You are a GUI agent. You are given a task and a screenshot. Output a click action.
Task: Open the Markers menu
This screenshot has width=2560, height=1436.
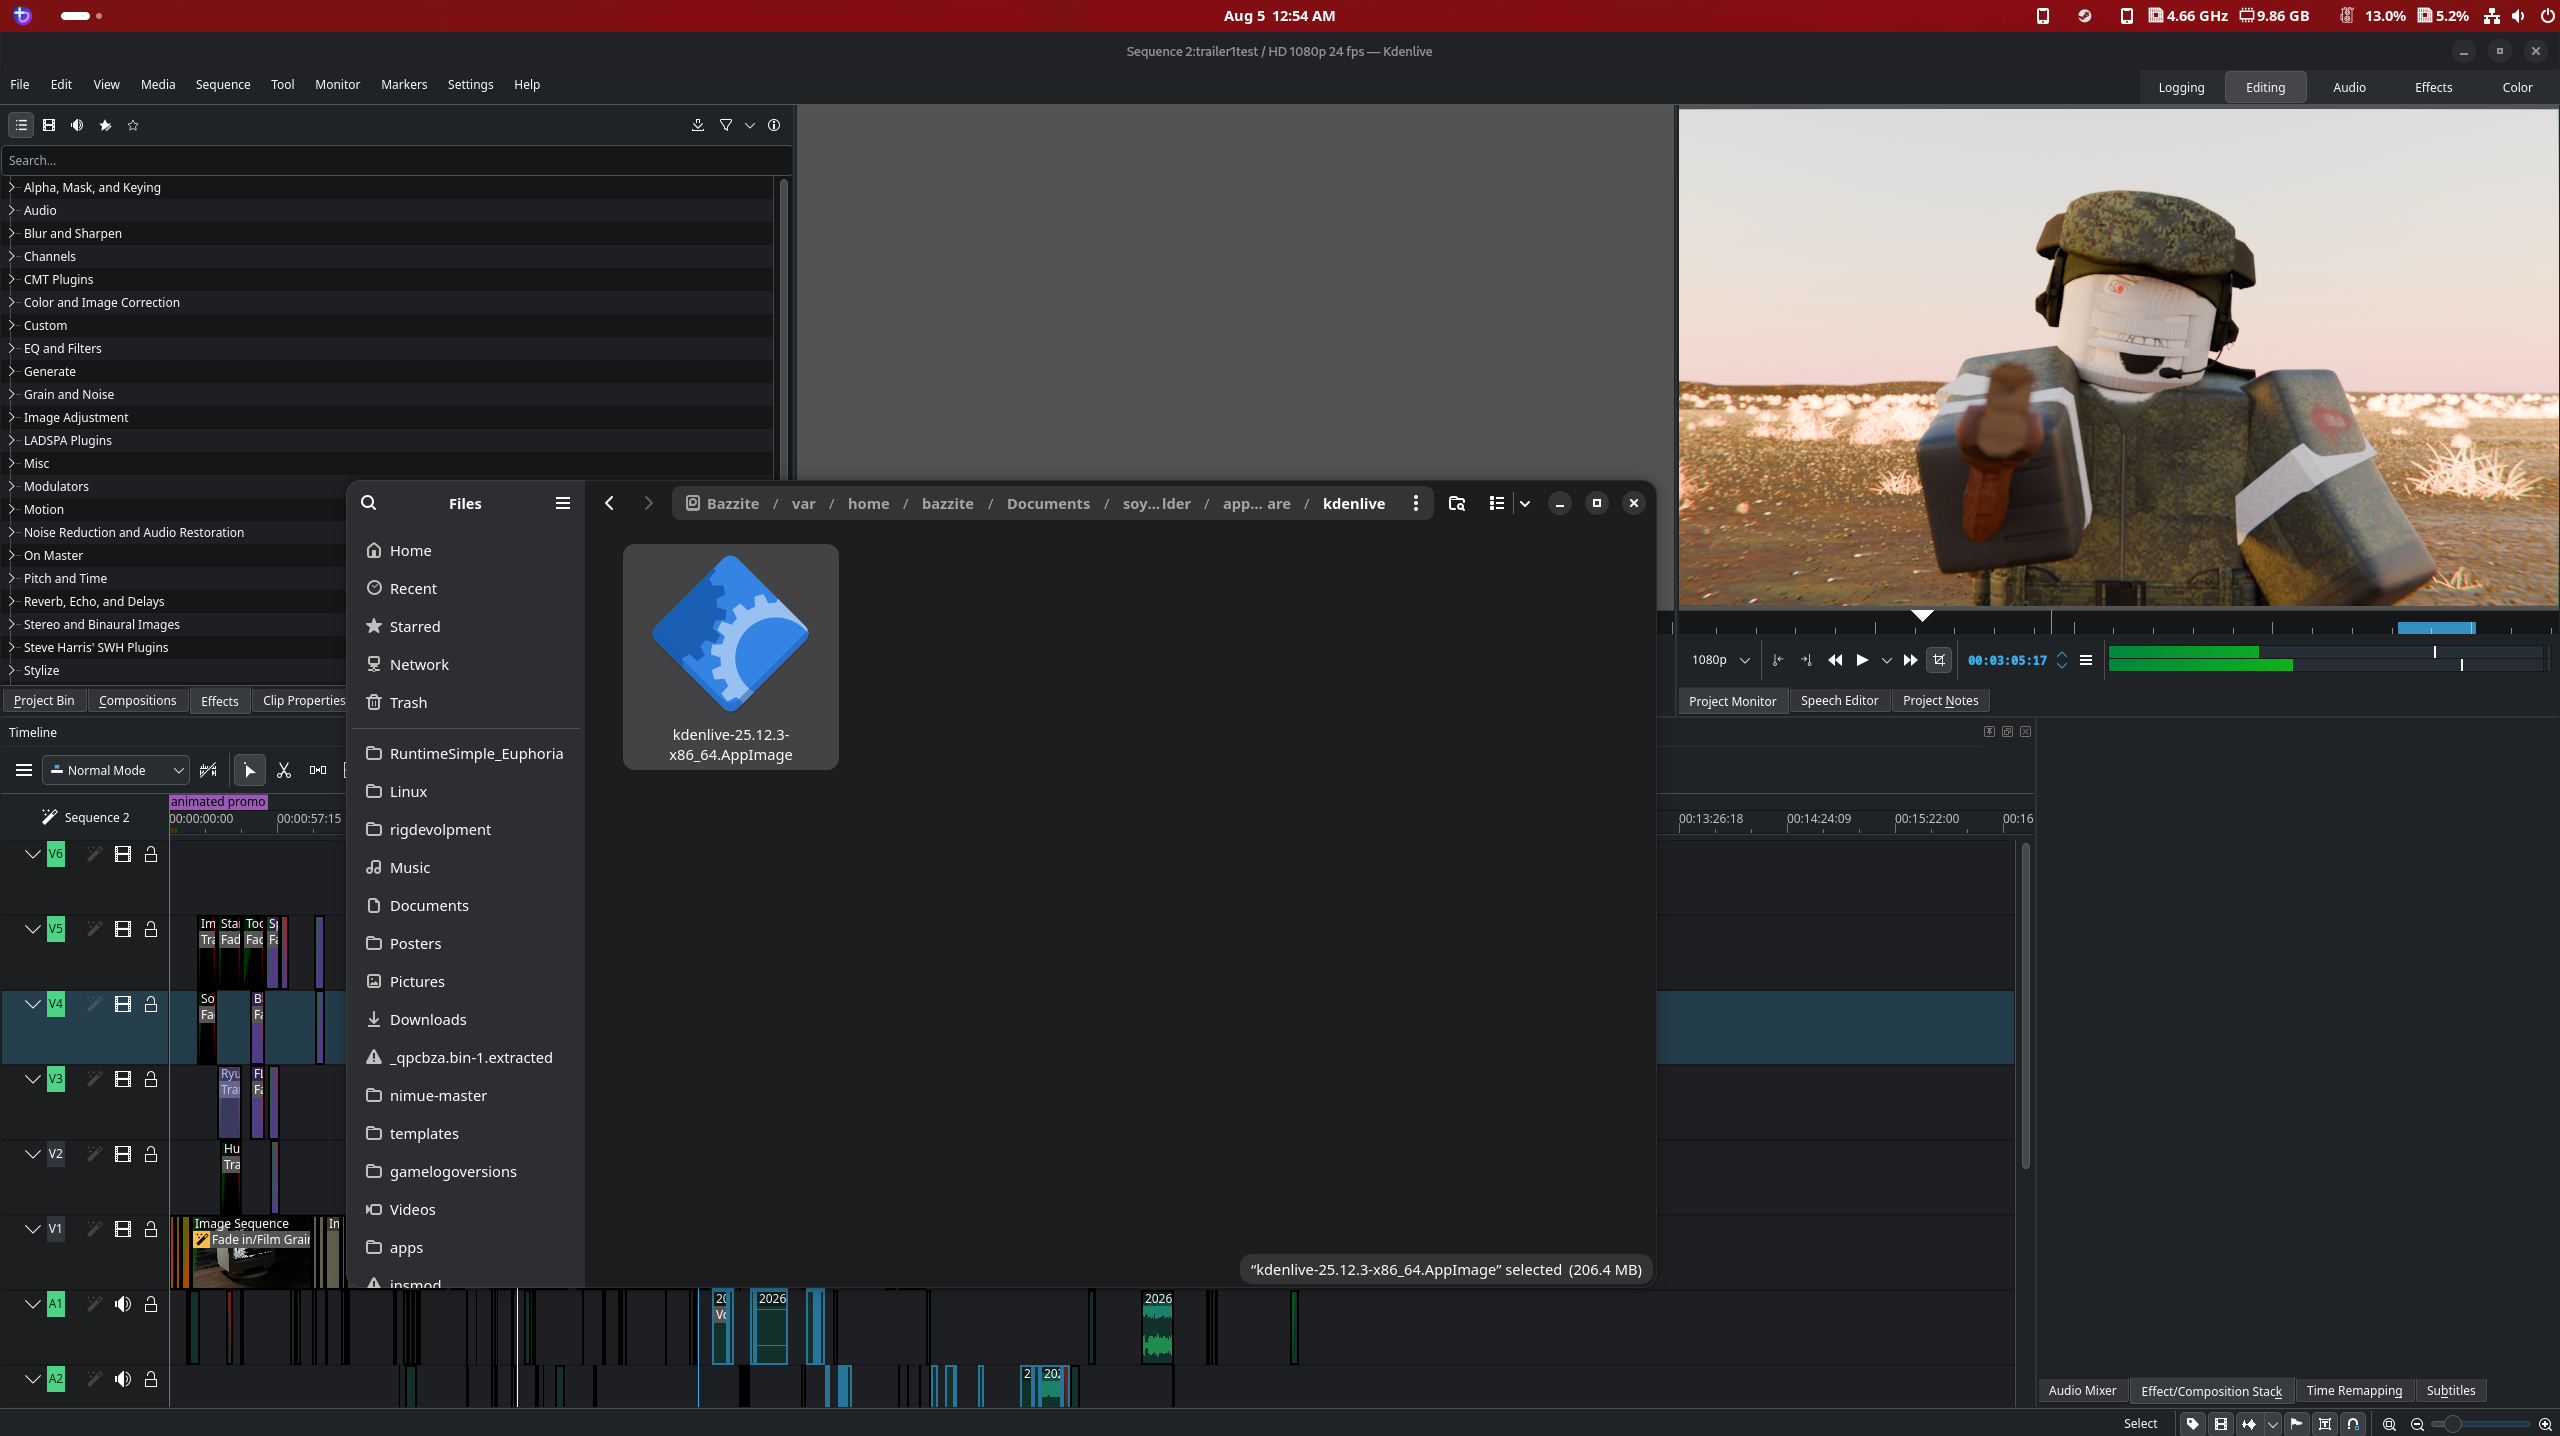click(x=404, y=85)
